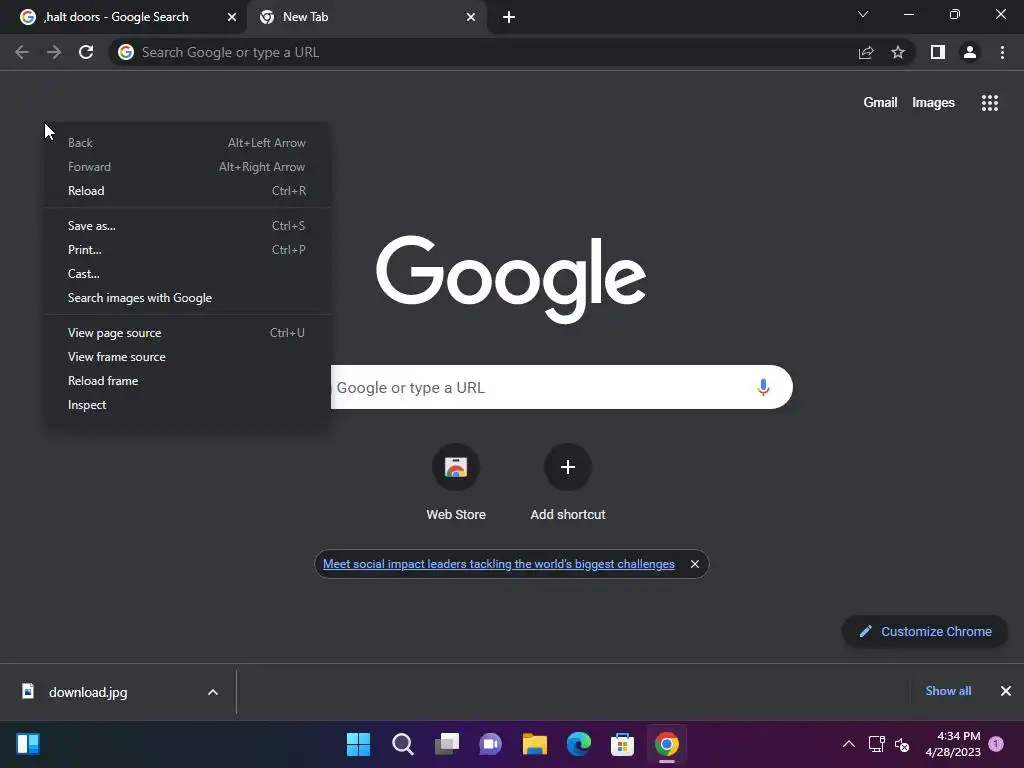Close the New Tab tab
Viewport: 1024px width, 768px height.
click(471, 17)
